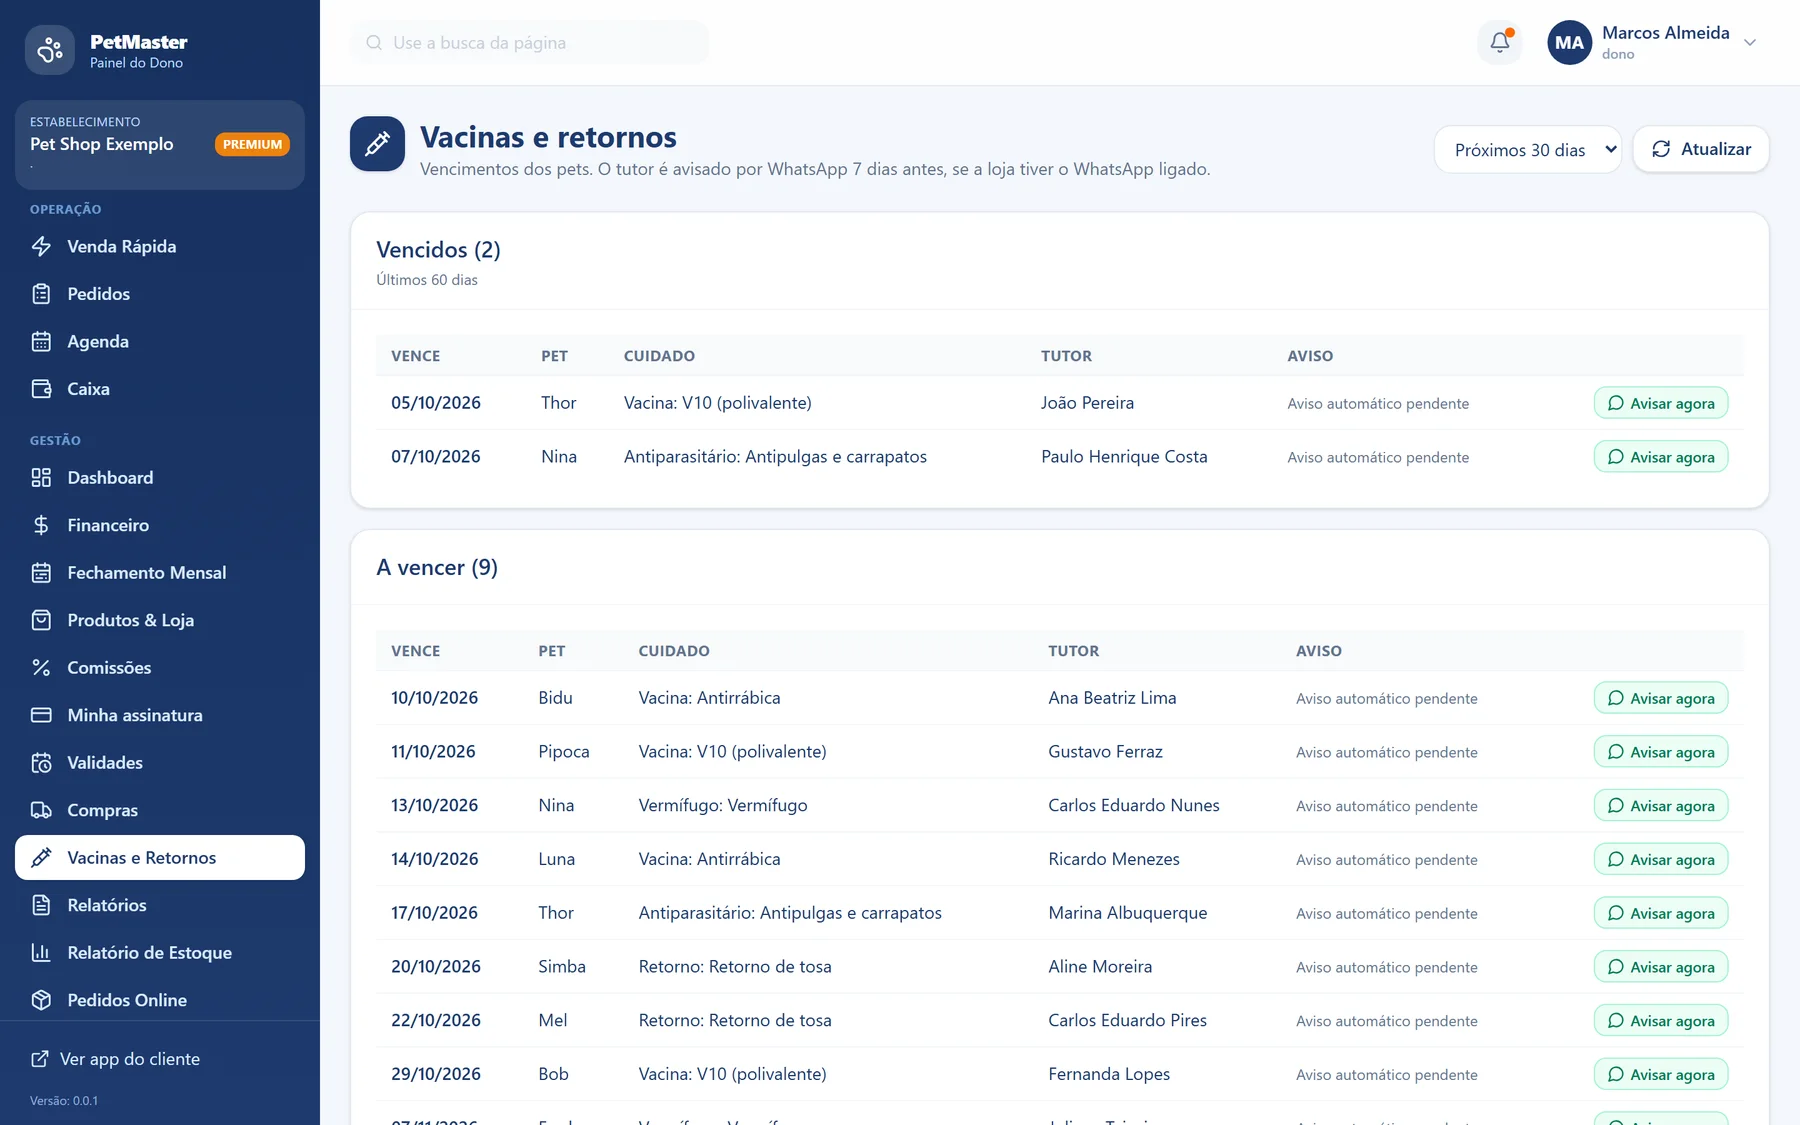The width and height of the screenshot is (1800, 1125).
Task: Click the Dashboard grid icon
Action: 41,478
